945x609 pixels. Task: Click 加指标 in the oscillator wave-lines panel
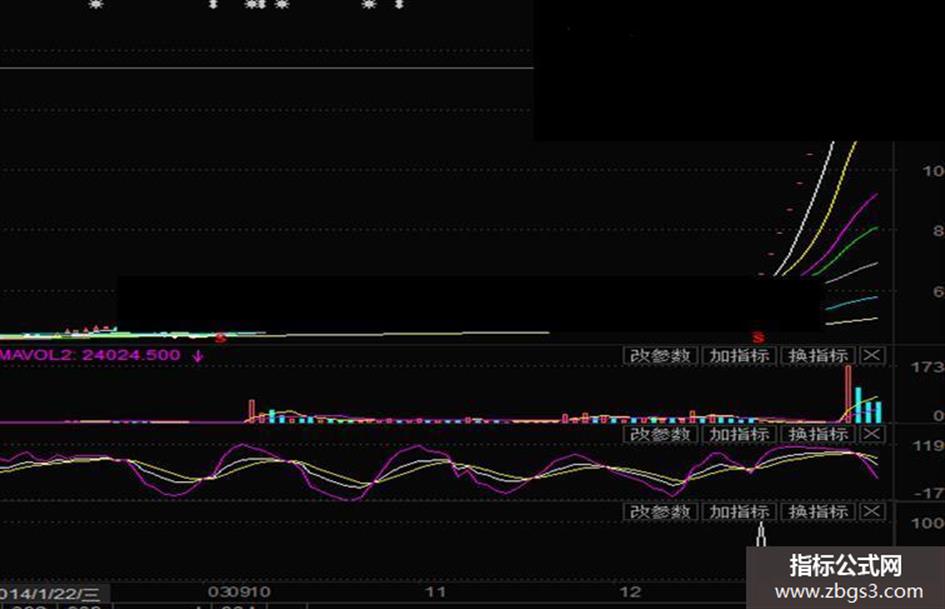739,434
